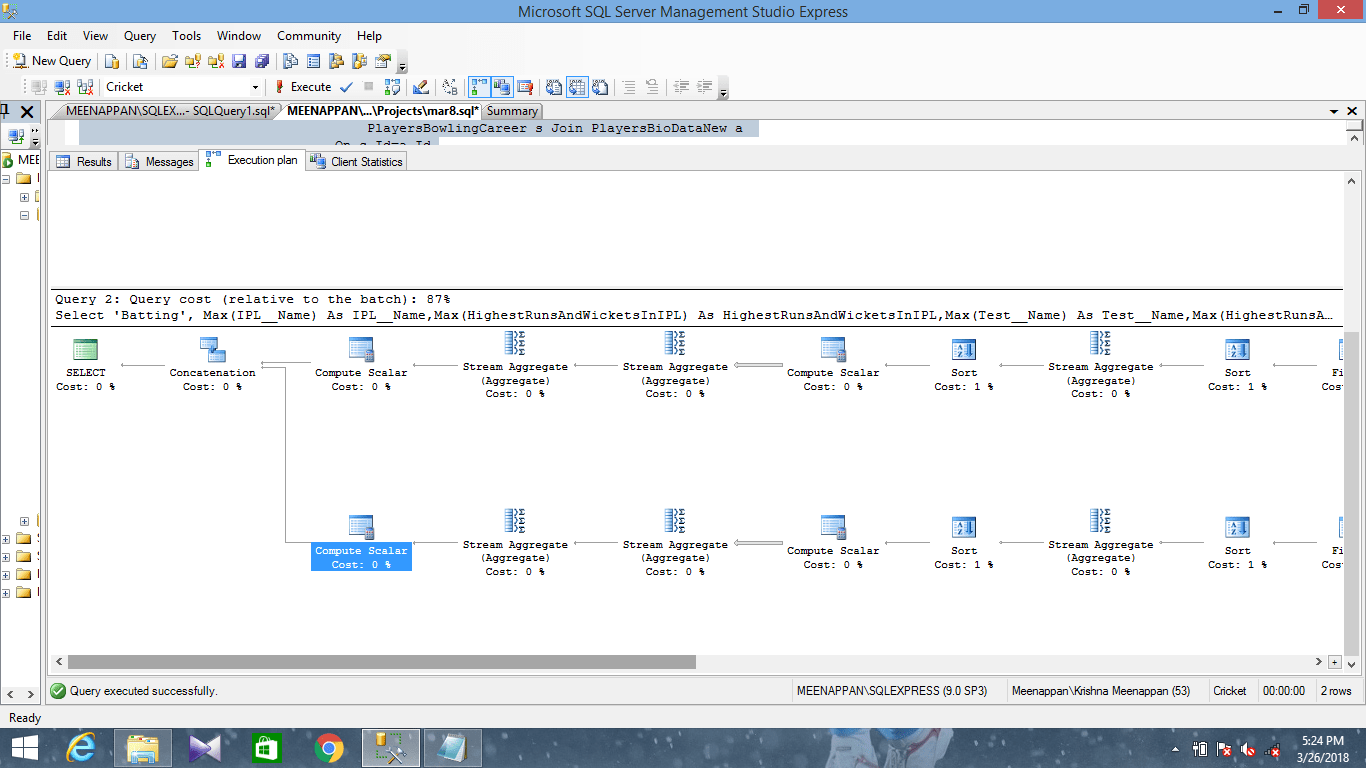Click the Decrease Indent icon
The height and width of the screenshot is (768, 1366).
pyautogui.click(x=681, y=87)
